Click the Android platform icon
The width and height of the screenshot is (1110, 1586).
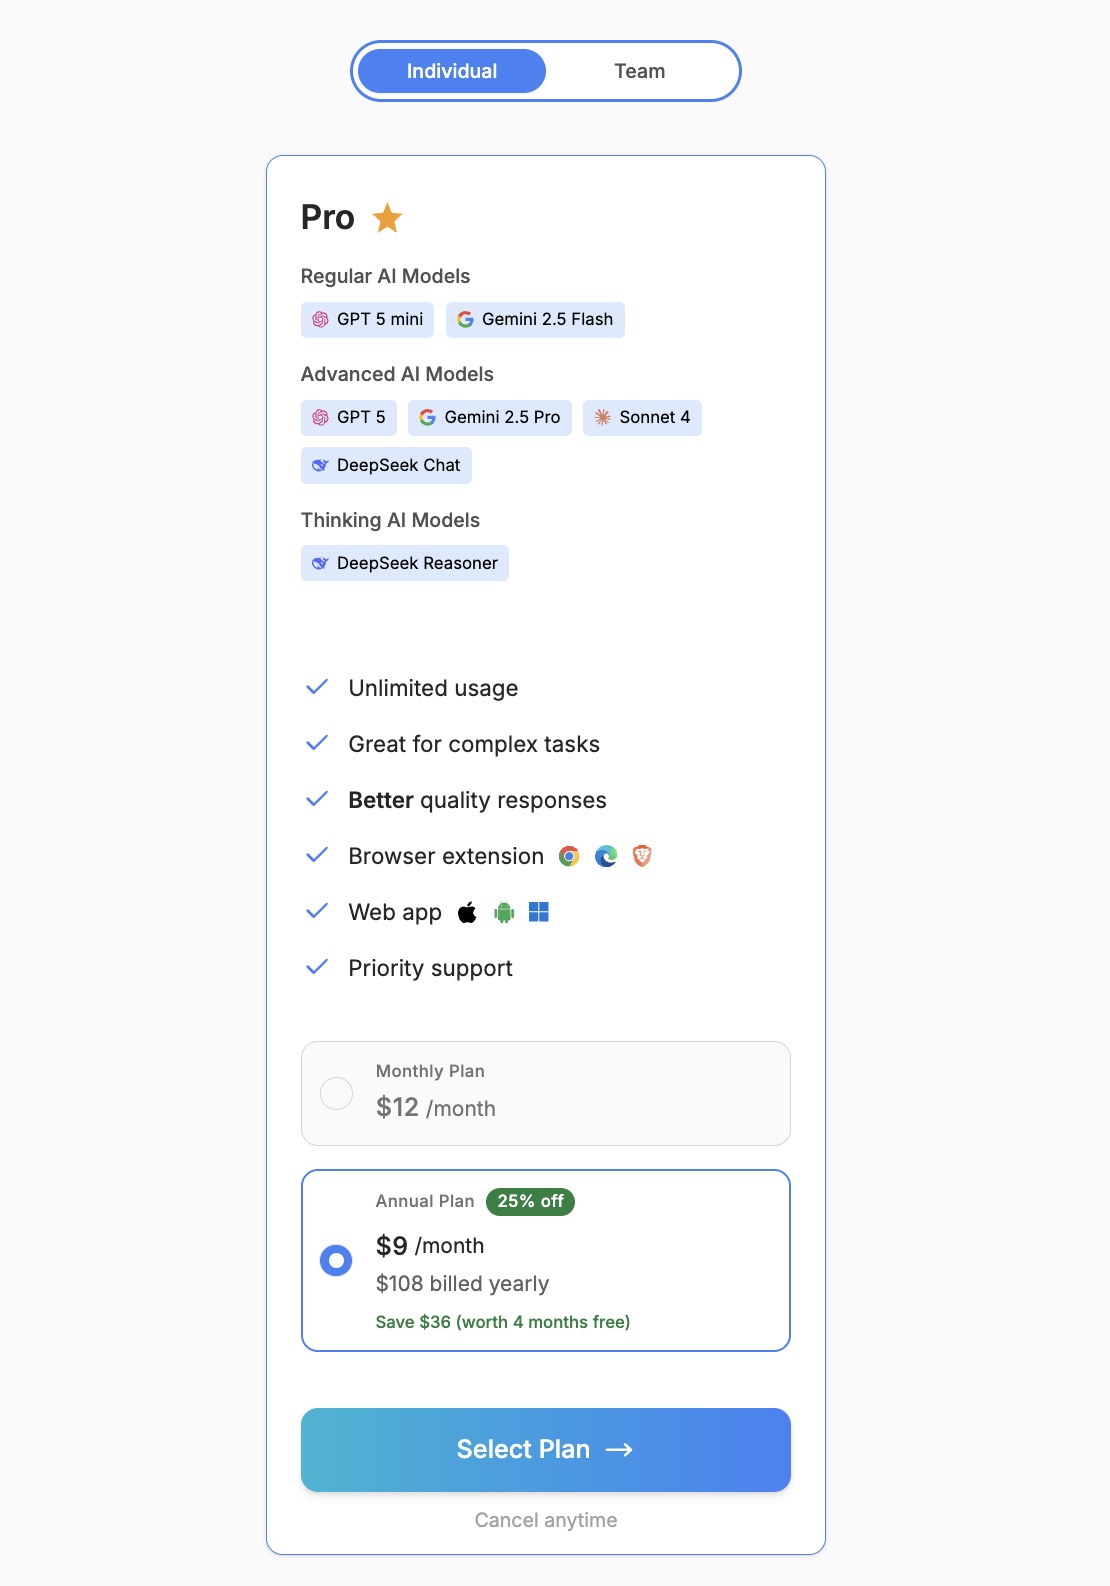pyautogui.click(x=504, y=912)
